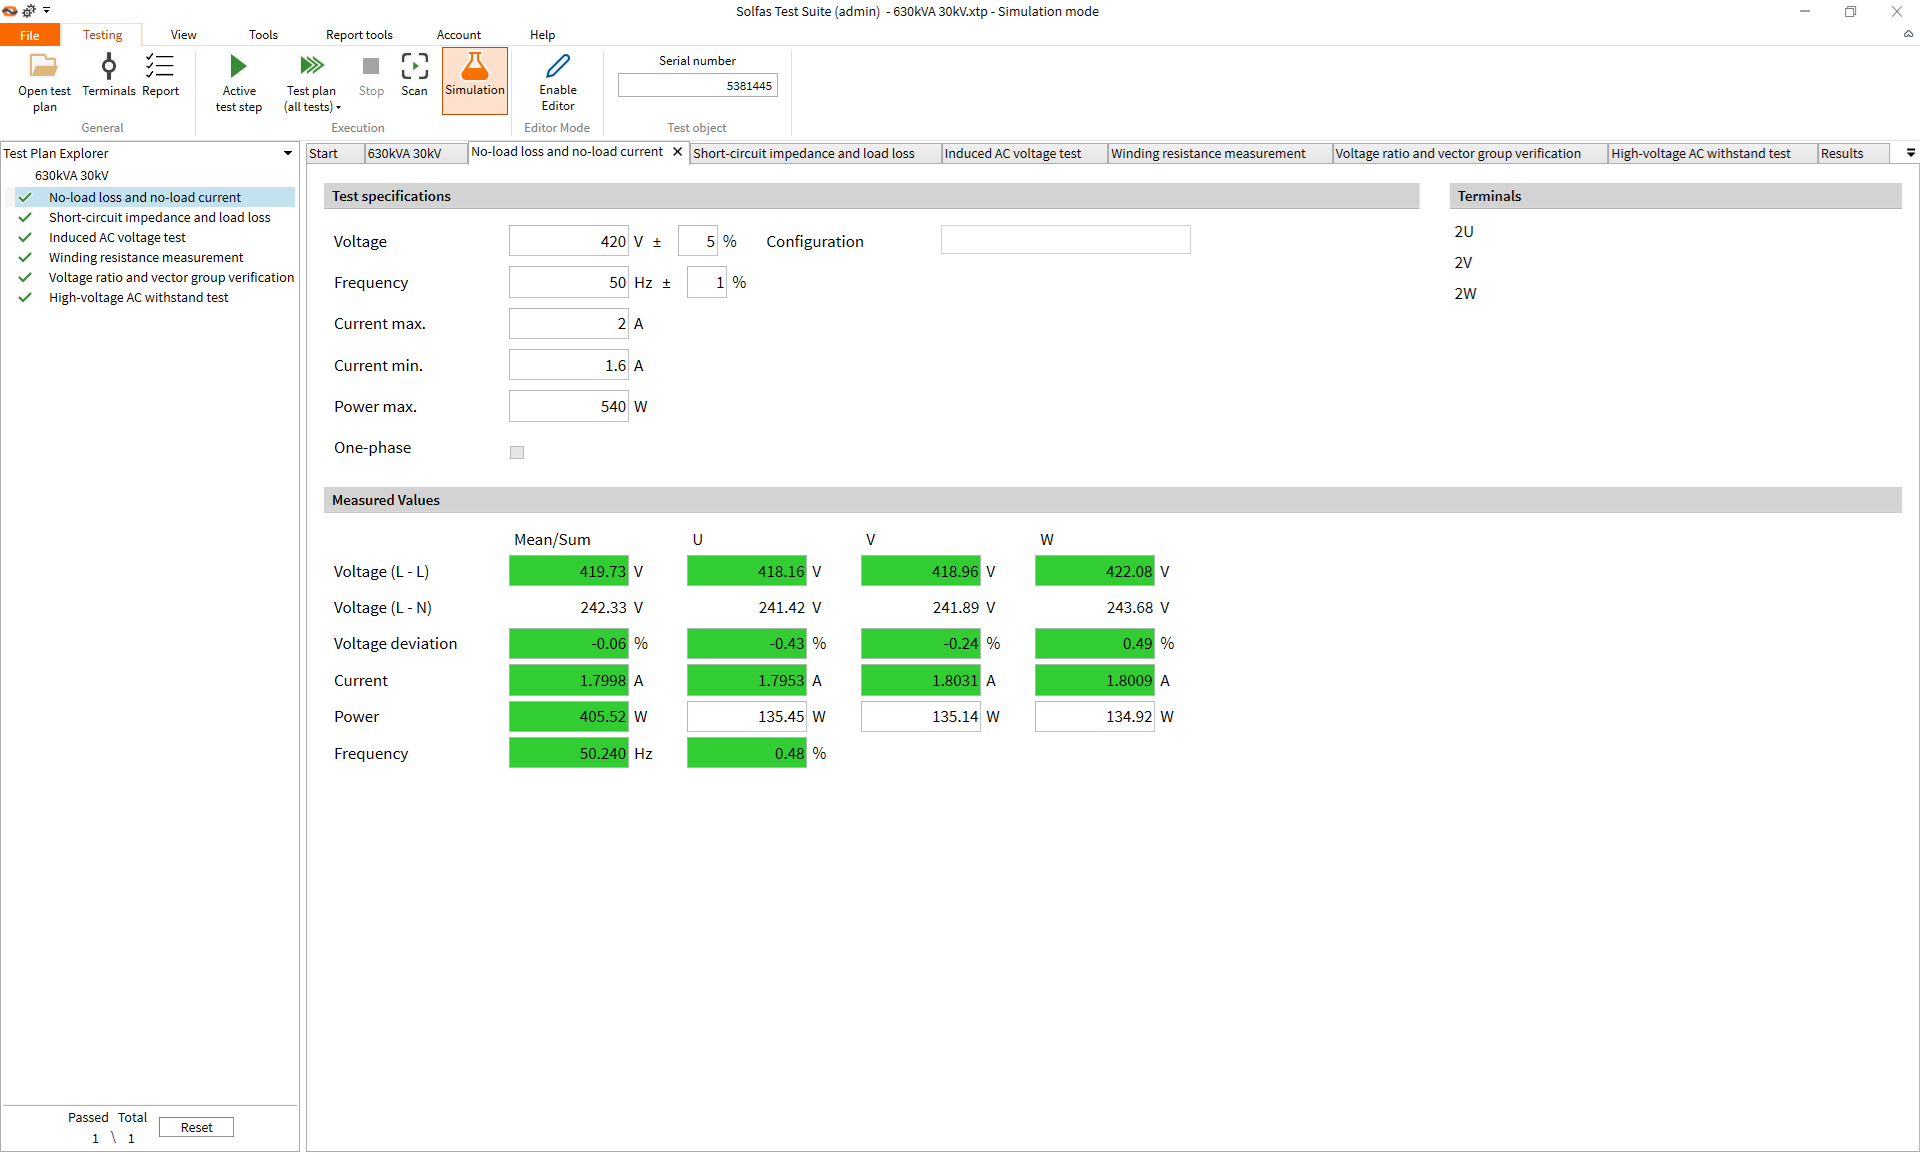Click the Scan icon
The width and height of the screenshot is (1920, 1152).
(x=414, y=67)
